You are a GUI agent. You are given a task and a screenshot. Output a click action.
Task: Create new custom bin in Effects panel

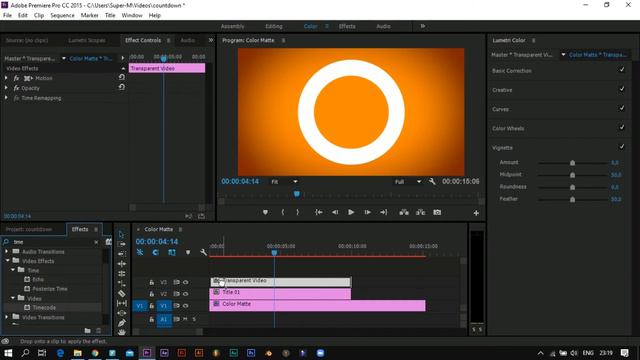87,331
